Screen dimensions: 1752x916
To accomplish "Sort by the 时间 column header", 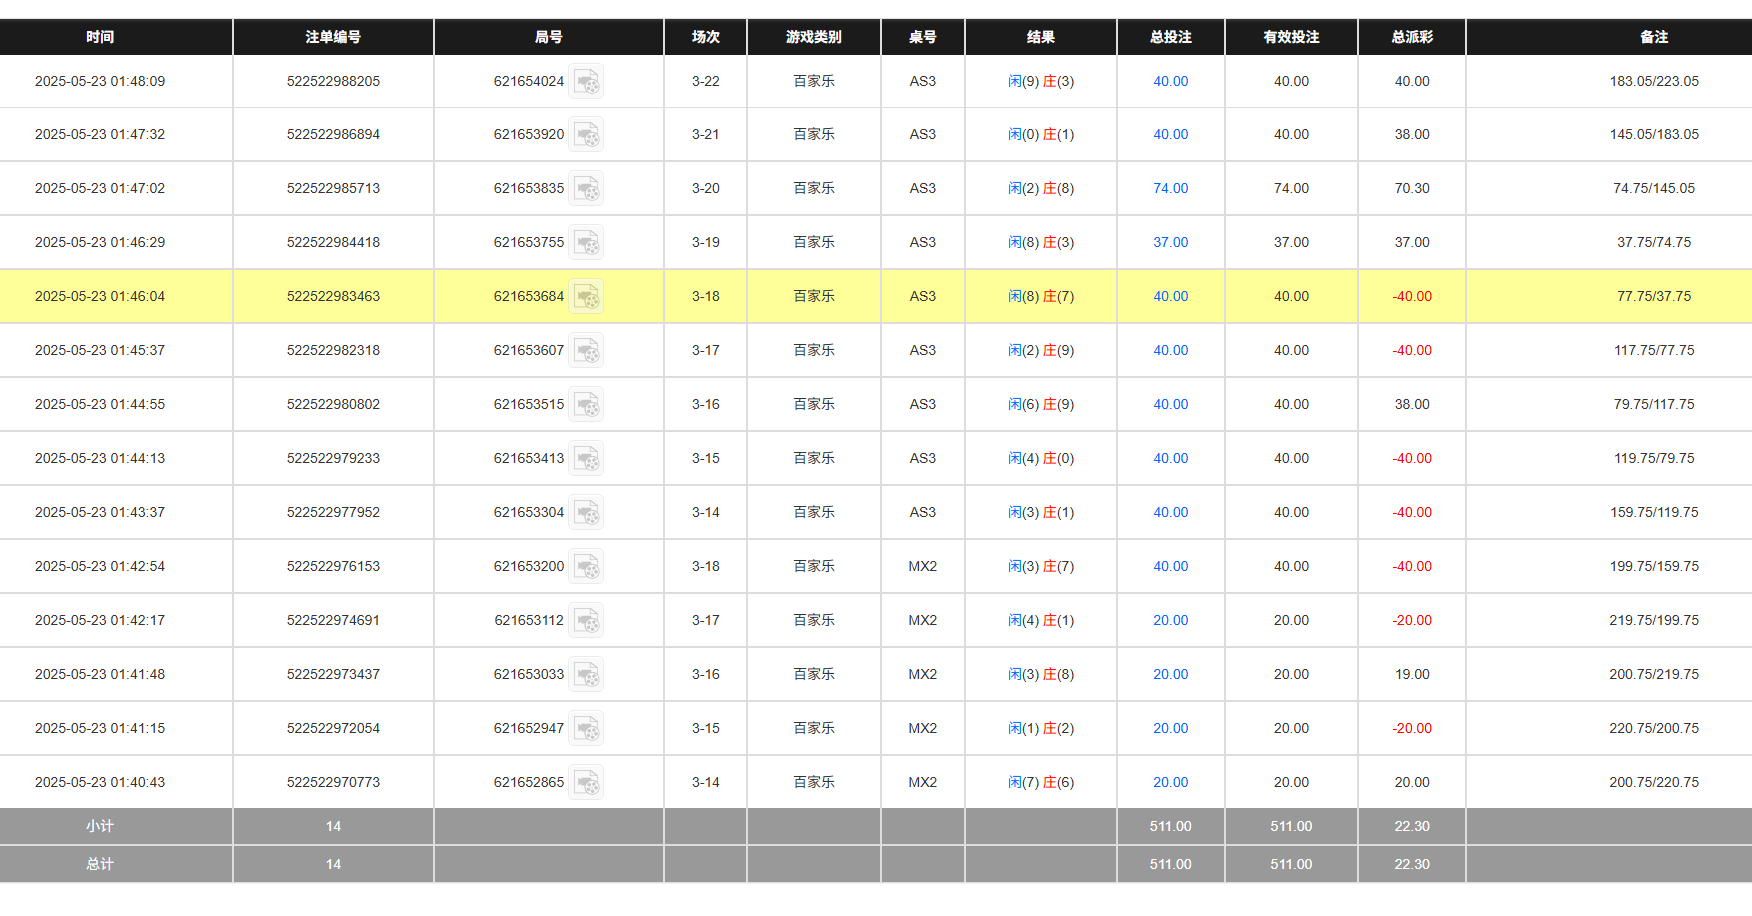I will 100,37.
